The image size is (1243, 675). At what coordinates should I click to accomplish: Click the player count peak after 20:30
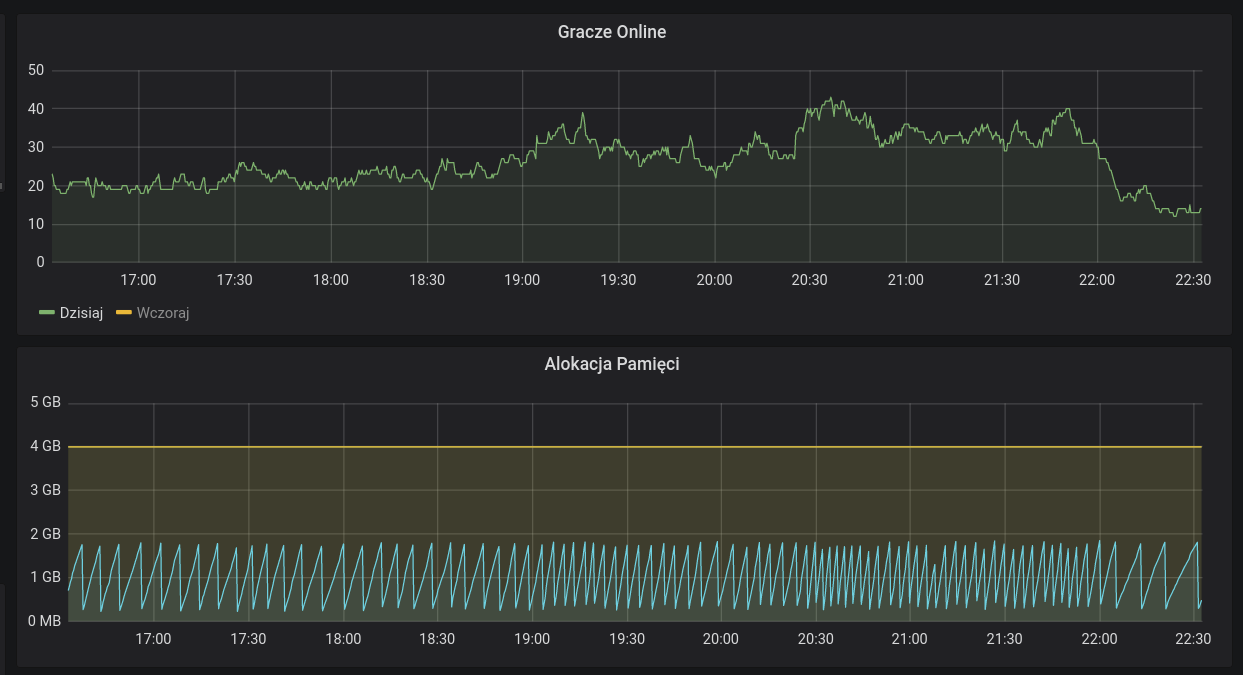tap(830, 99)
